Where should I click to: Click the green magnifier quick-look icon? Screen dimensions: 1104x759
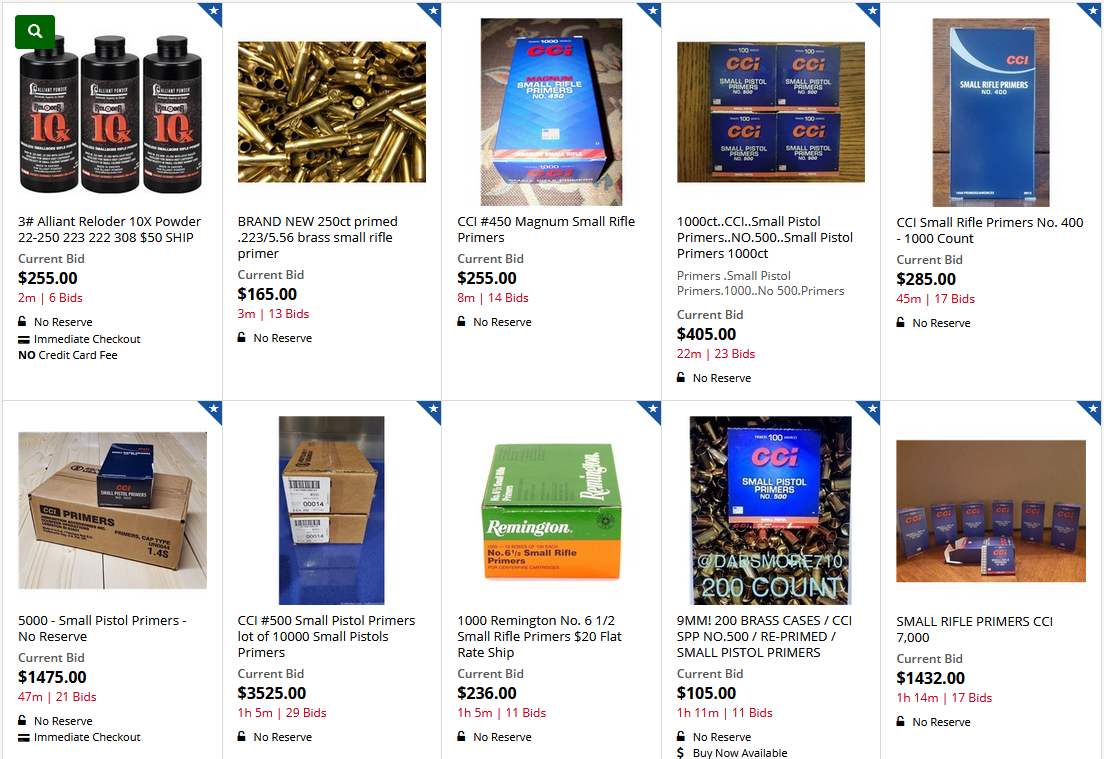(34, 32)
